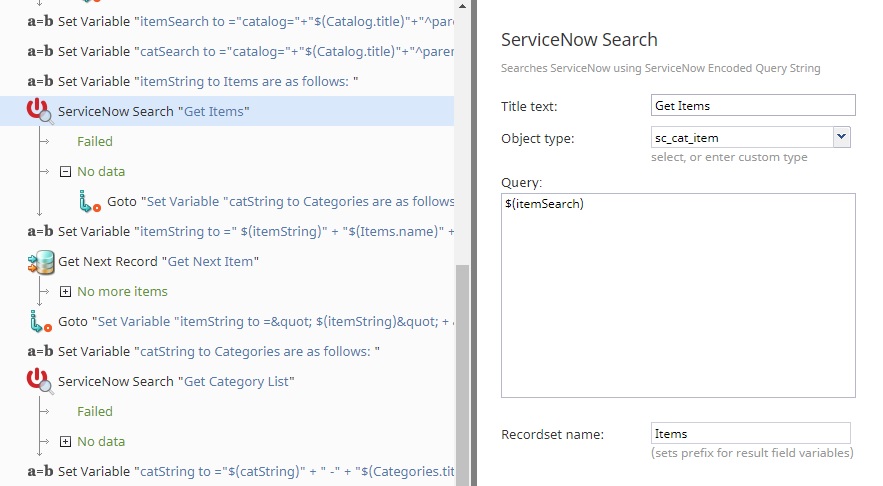883x486 pixels.
Task: Click the "select, or enter custom type" hint
Action: (729, 157)
